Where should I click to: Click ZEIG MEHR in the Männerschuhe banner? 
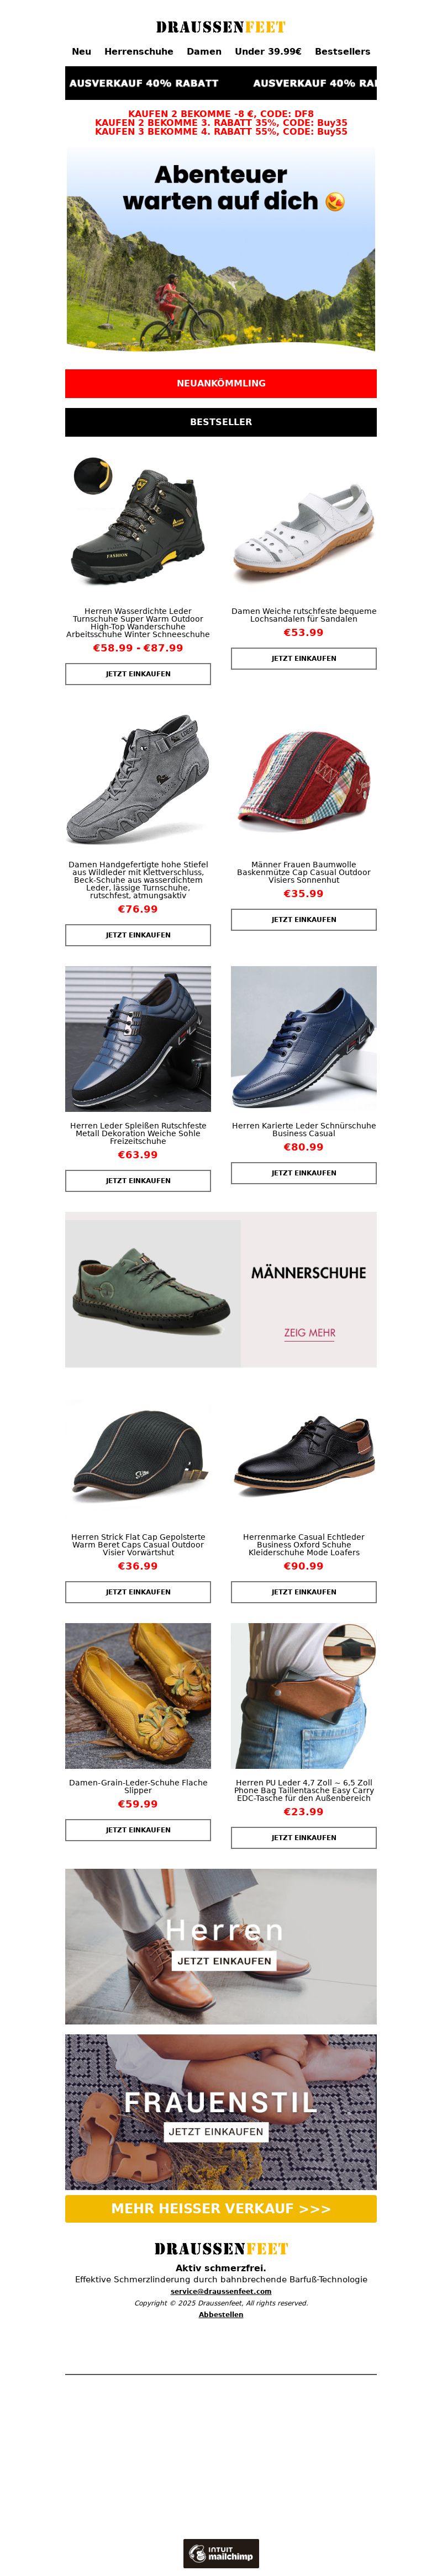coord(309,1333)
